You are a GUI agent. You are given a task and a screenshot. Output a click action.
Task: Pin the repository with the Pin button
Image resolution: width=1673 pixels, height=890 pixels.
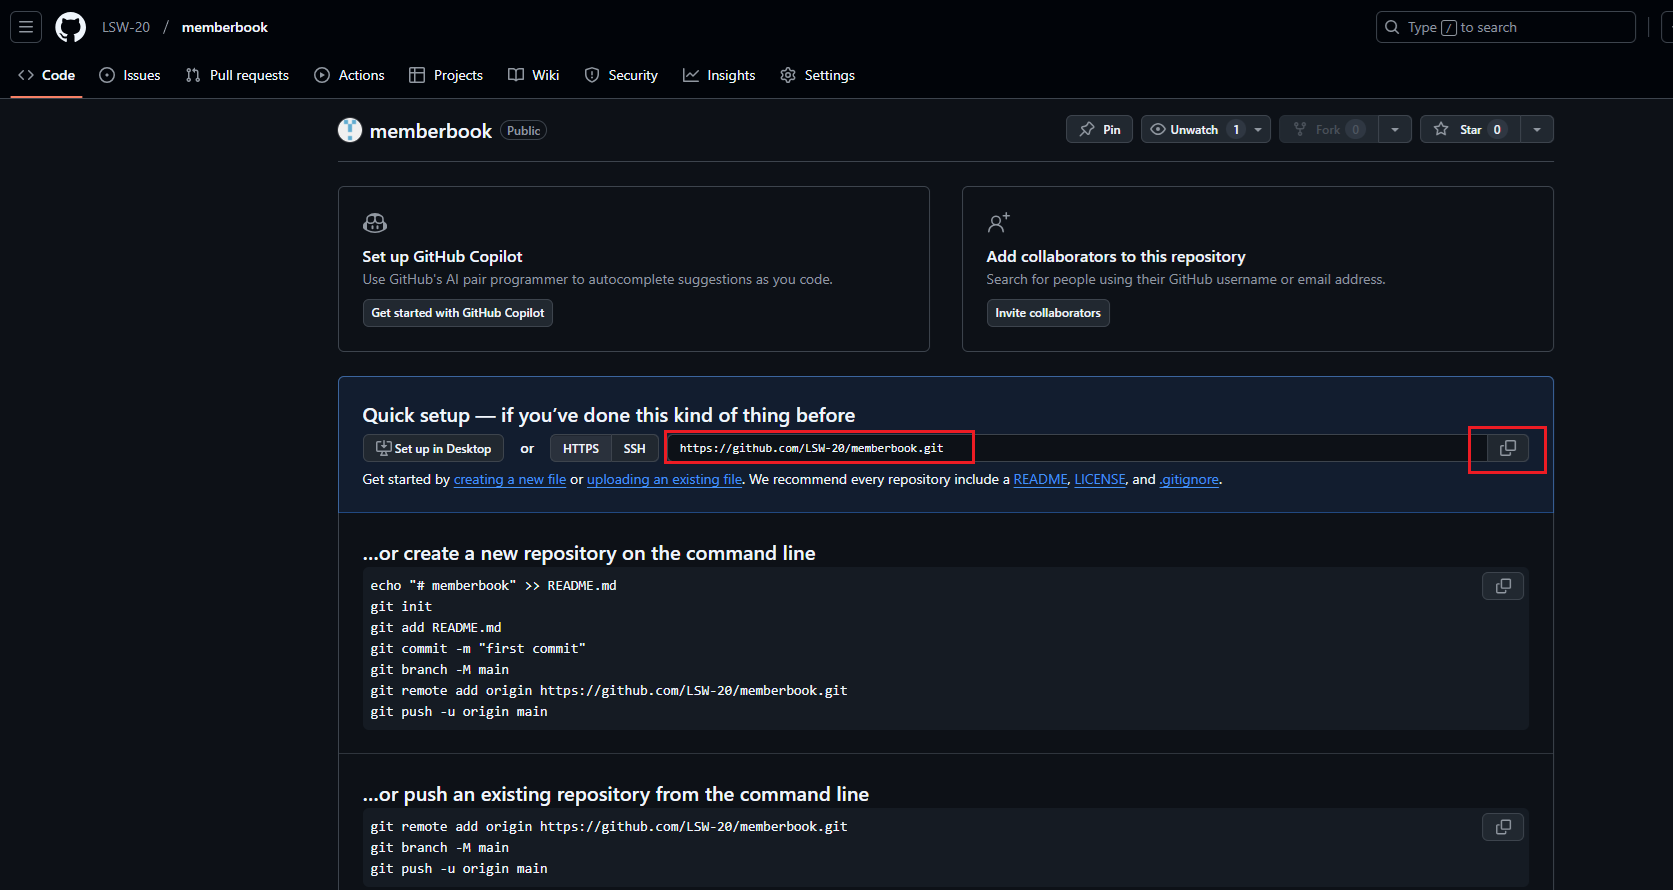click(1099, 129)
